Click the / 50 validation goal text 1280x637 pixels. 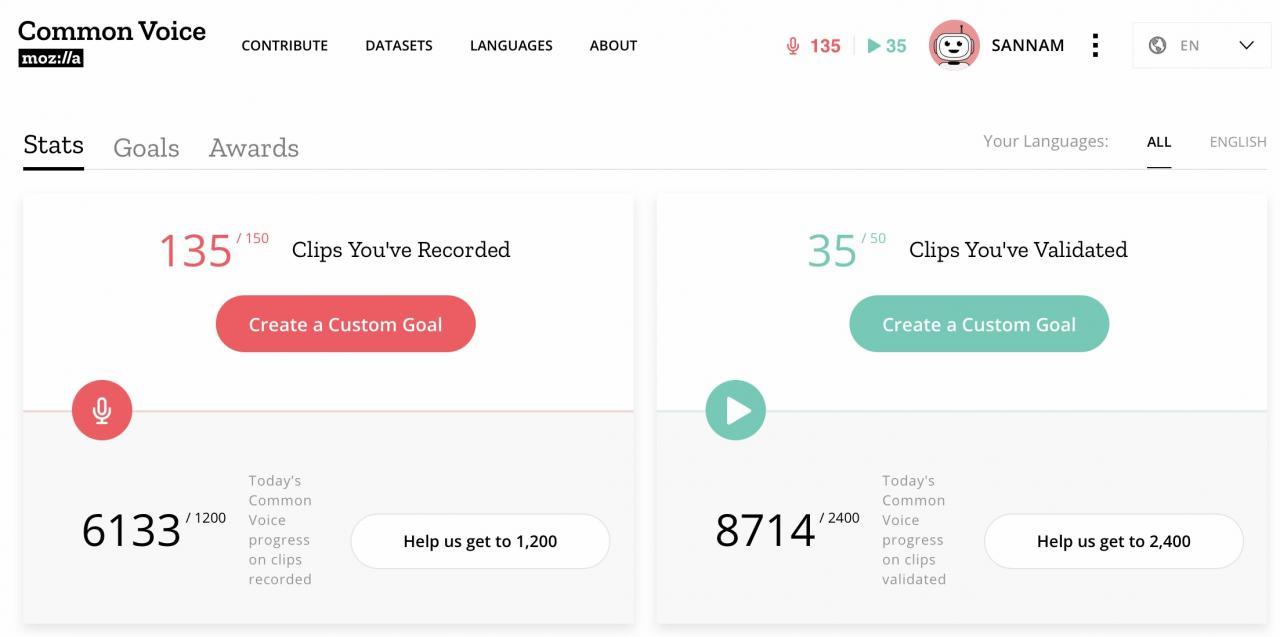874,238
